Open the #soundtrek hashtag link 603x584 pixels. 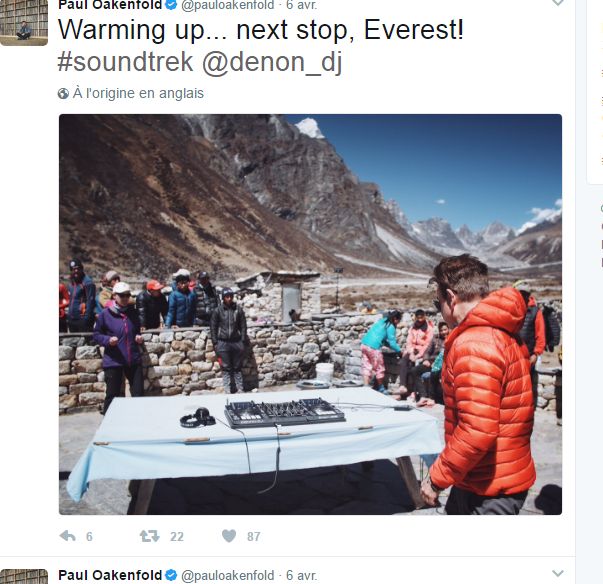pos(125,62)
